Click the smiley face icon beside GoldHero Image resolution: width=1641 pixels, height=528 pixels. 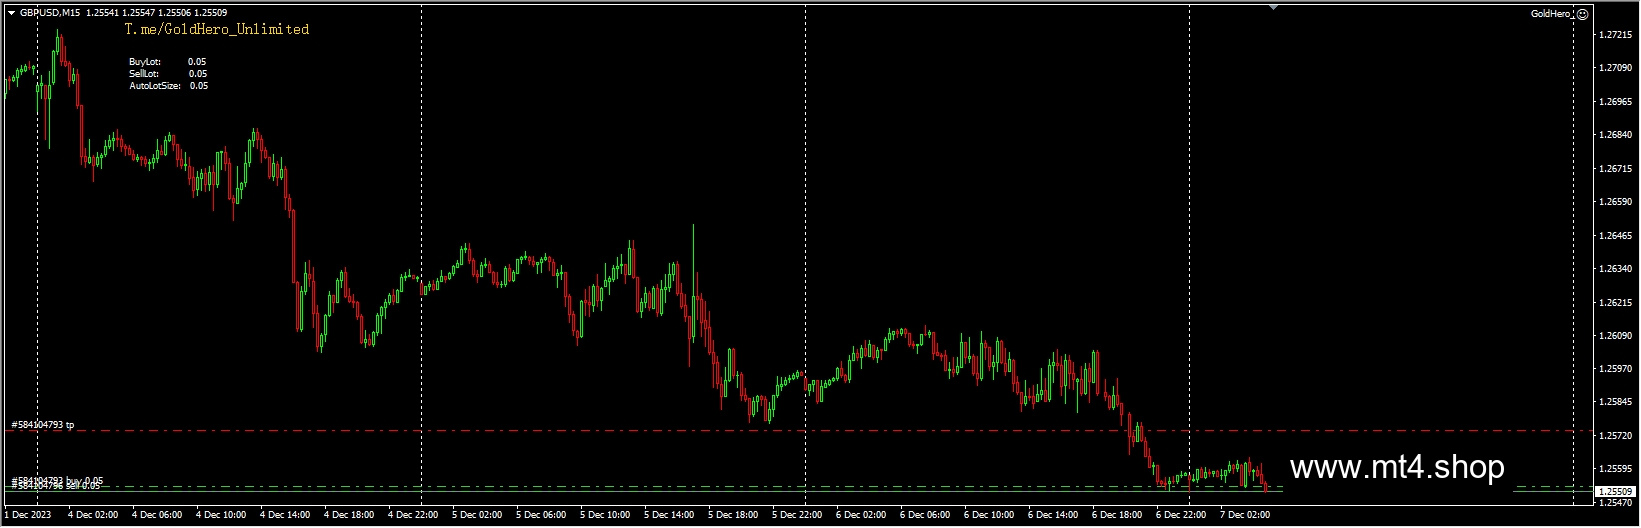[x=1582, y=13]
